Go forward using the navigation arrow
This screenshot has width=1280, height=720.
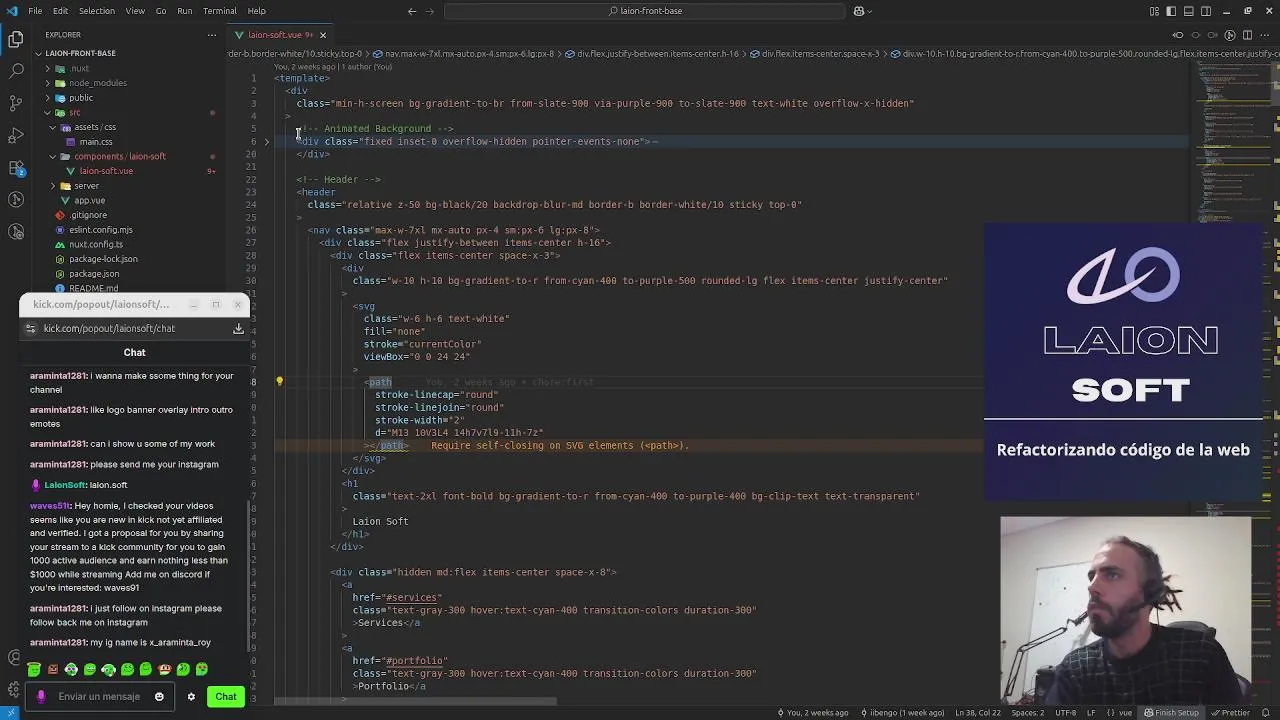(432, 11)
